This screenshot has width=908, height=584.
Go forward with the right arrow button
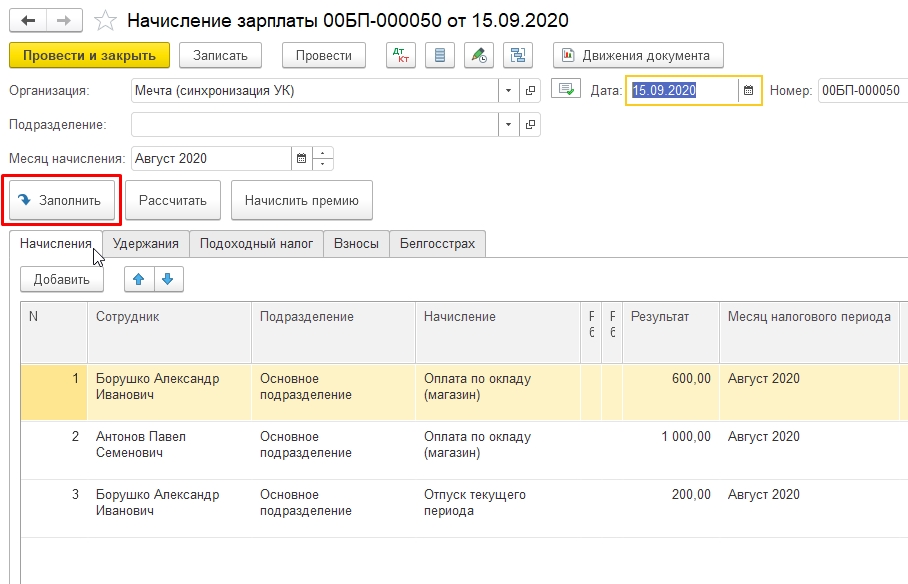[x=64, y=21]
